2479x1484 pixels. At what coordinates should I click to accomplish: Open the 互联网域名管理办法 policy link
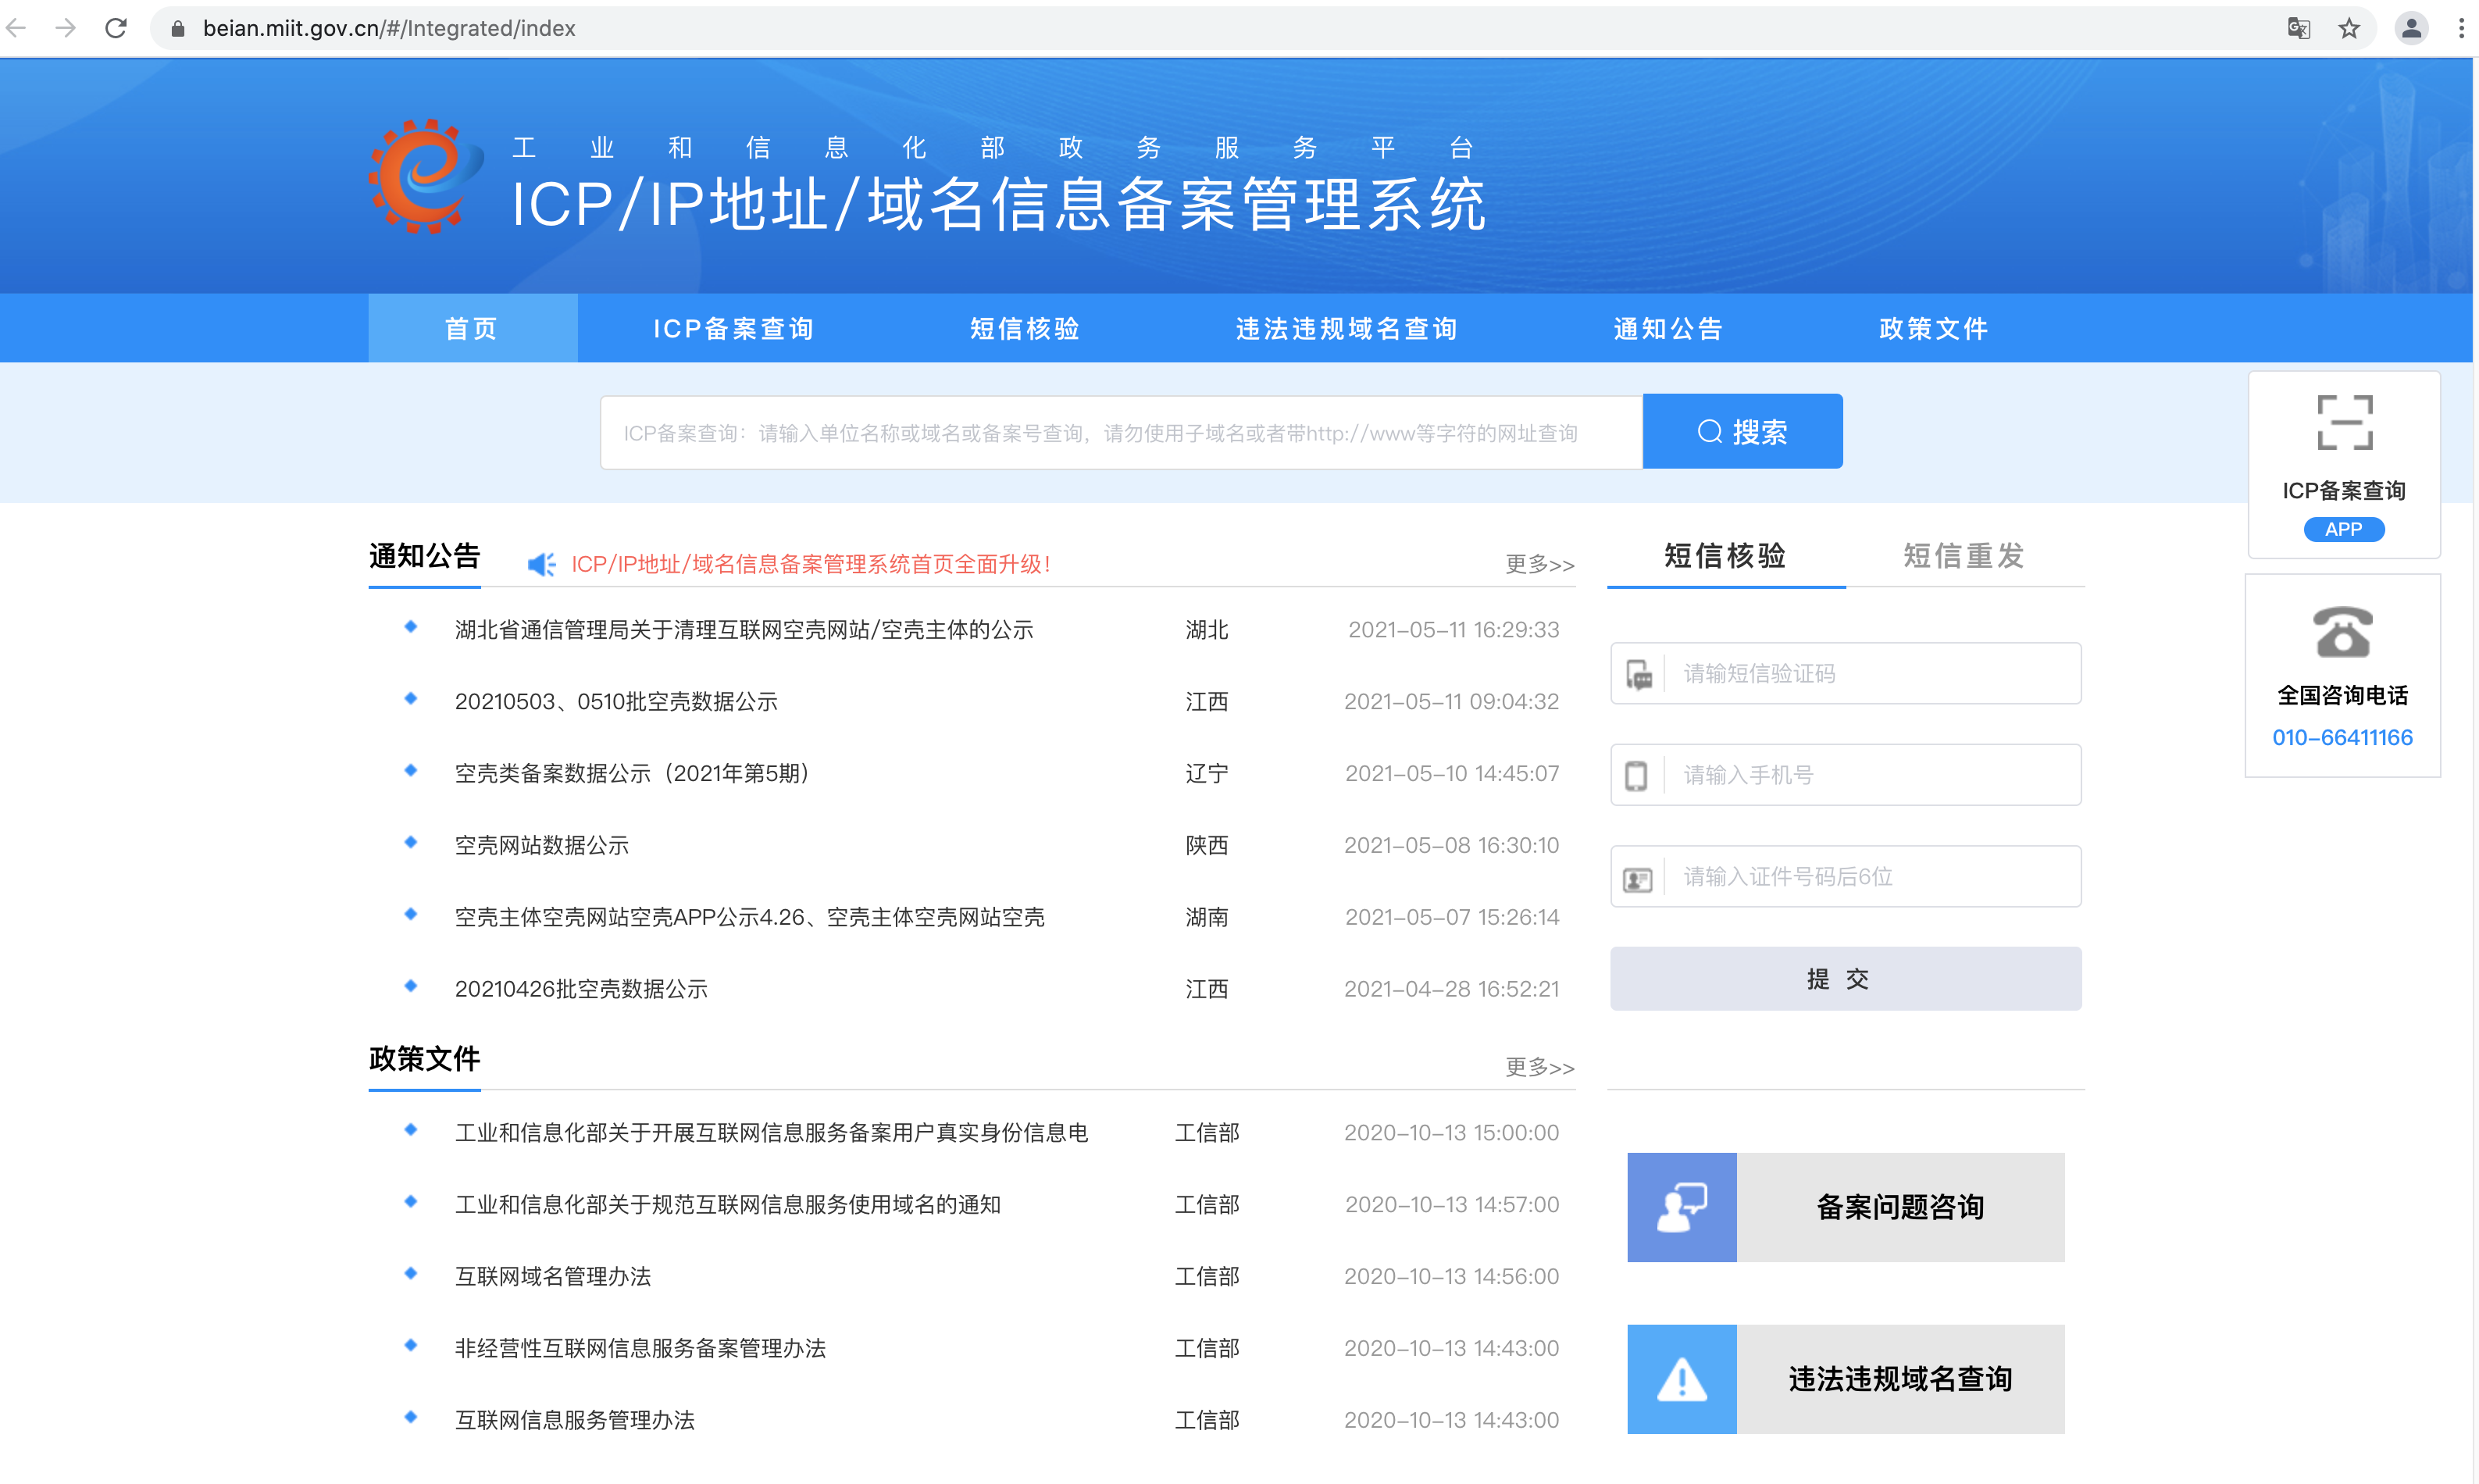[553, 1276]
